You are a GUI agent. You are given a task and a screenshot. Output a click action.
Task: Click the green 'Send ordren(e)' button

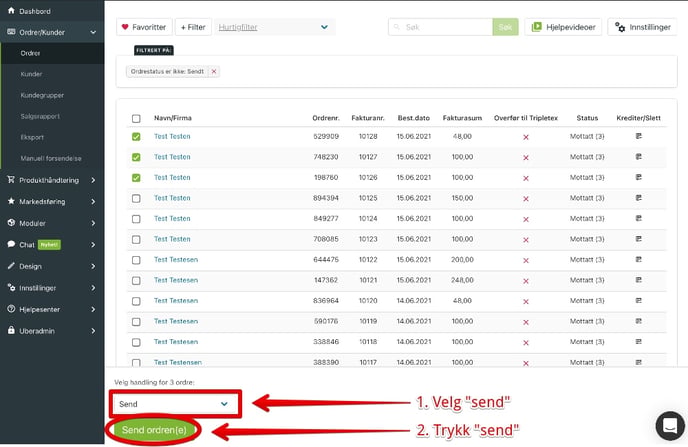[x=154, y=430]
